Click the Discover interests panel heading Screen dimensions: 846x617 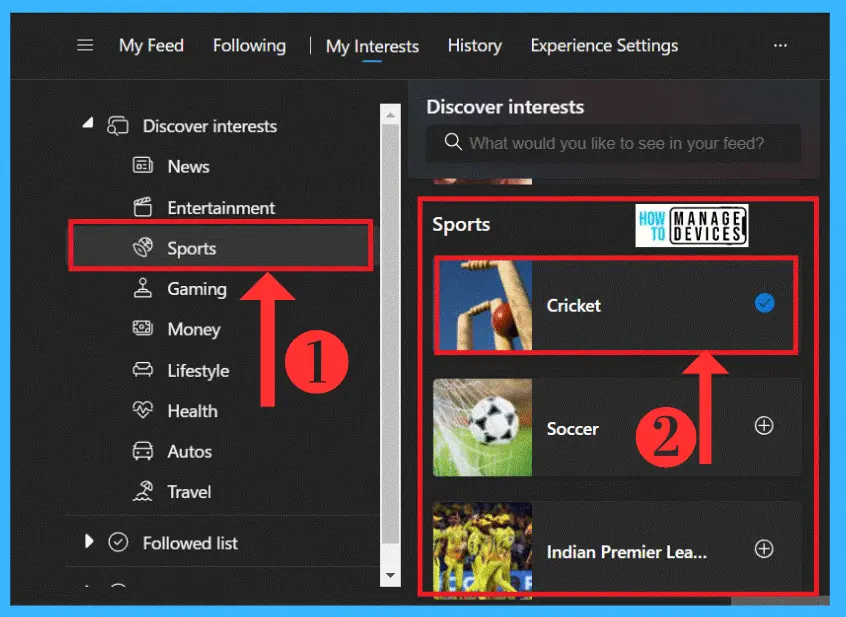pyautogui.click(x=505, y=107)
